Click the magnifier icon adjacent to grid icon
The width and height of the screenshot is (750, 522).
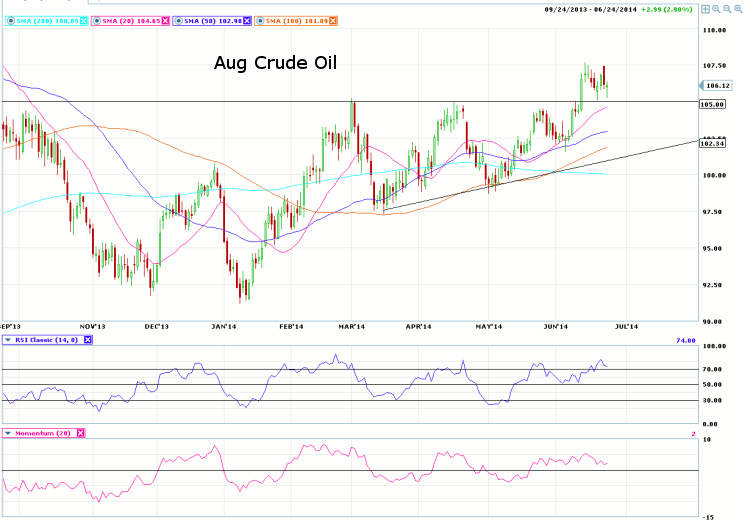point(719,9)
